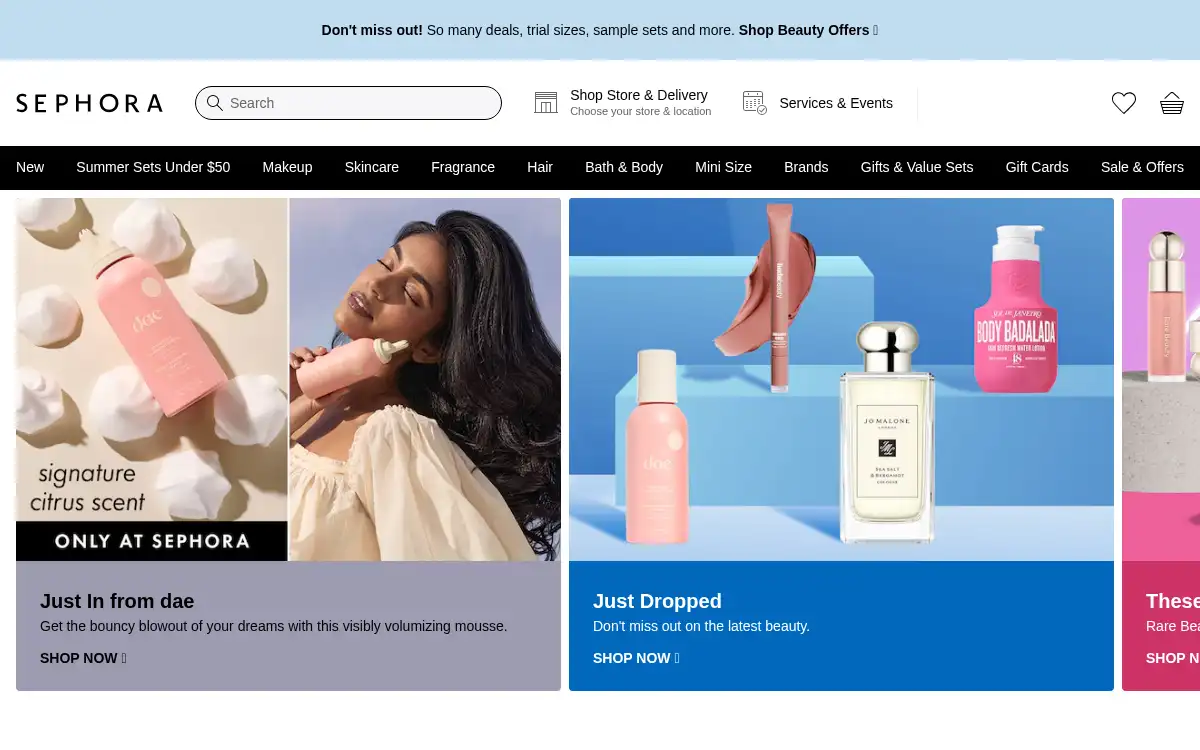The height and width of the screenshot is (750, 1200).
Task: Open Summer Sets Under $50
Action: click(153, 167)
